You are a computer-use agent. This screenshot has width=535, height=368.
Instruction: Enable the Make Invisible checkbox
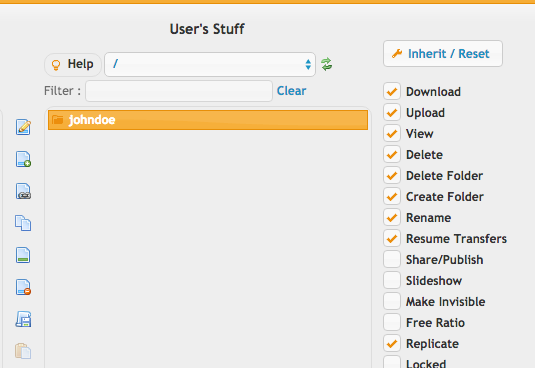pos(392,301)
